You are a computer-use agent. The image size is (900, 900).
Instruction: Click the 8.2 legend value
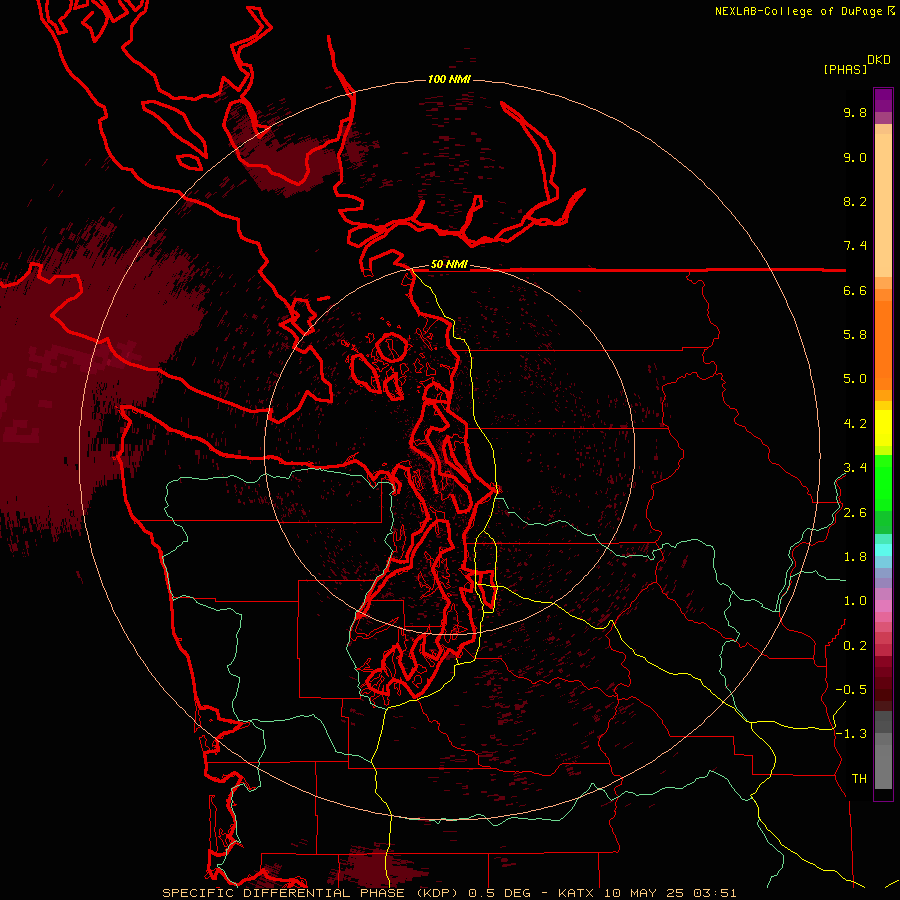[855, 201]
